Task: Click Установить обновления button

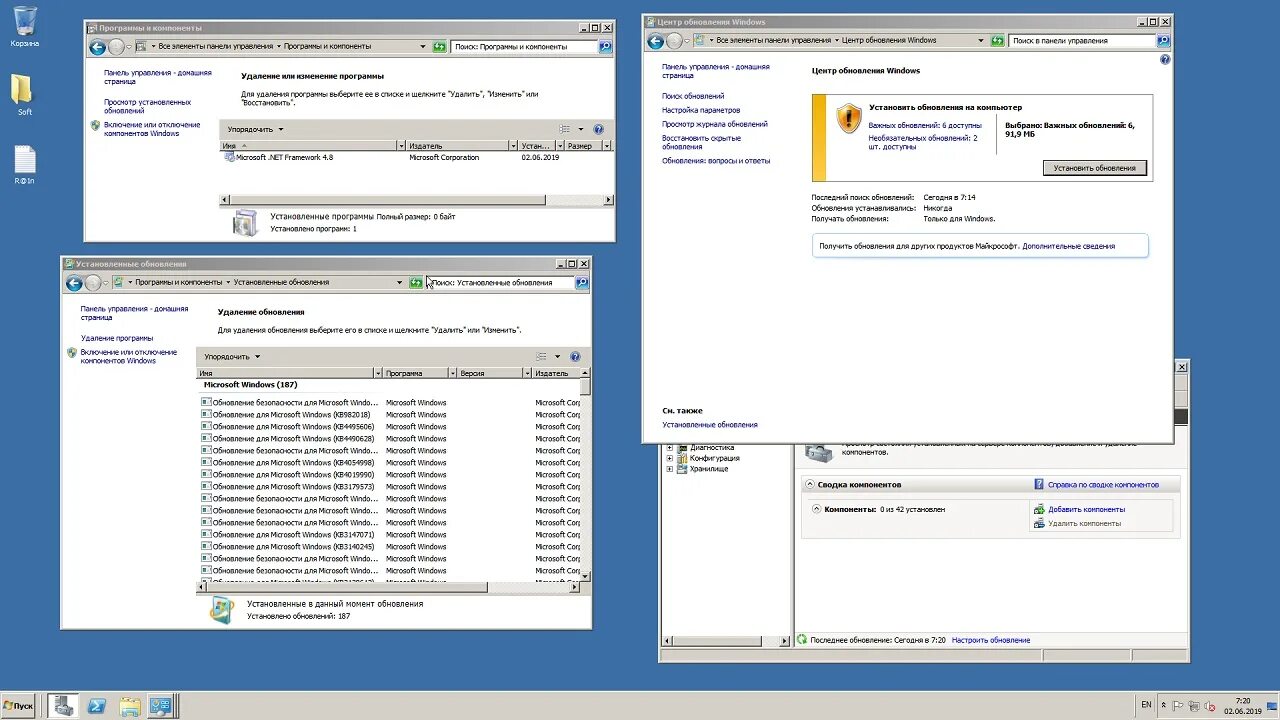Action: 1094,168
